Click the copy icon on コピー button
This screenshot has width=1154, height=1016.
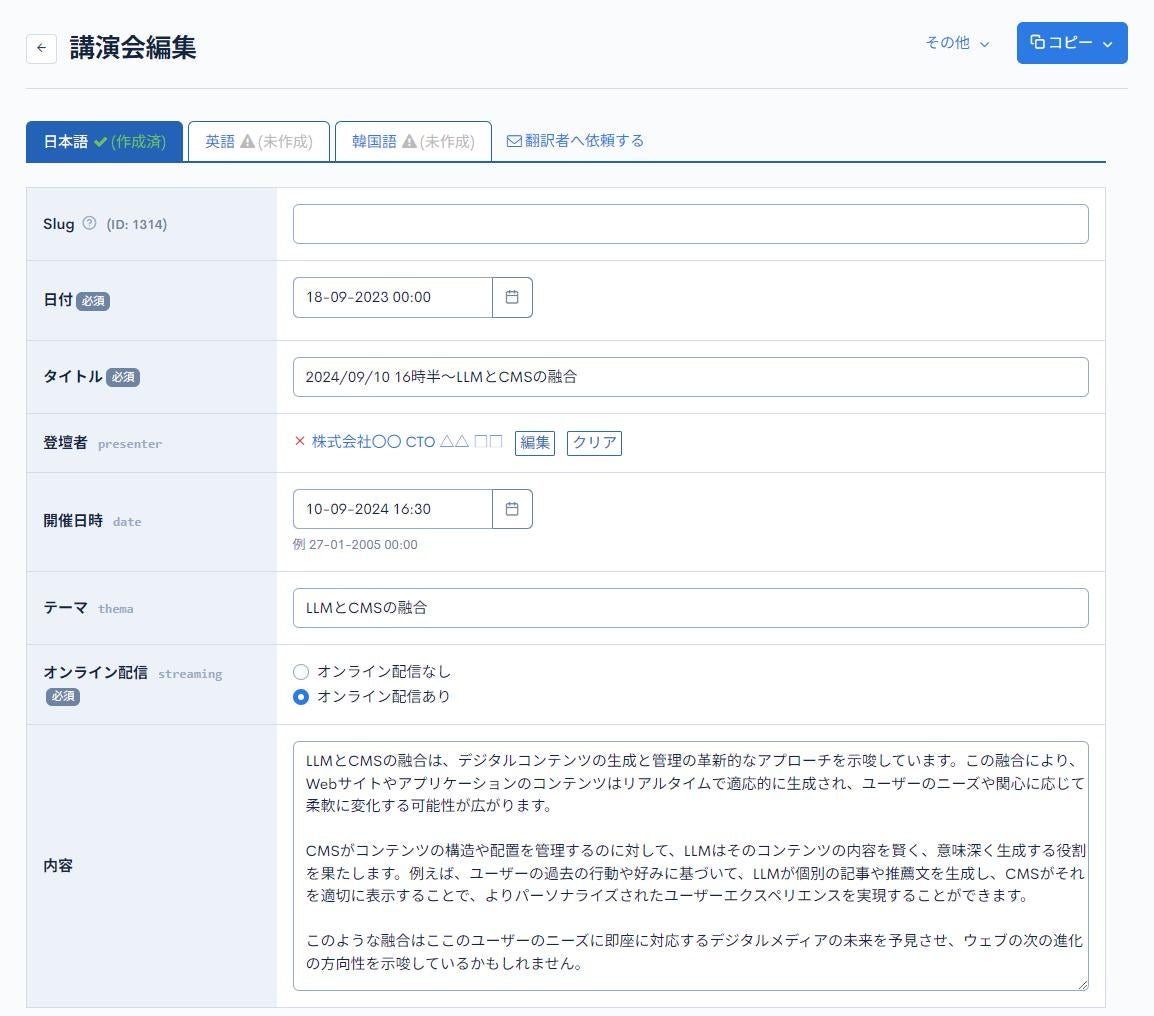click(1038, 43)
